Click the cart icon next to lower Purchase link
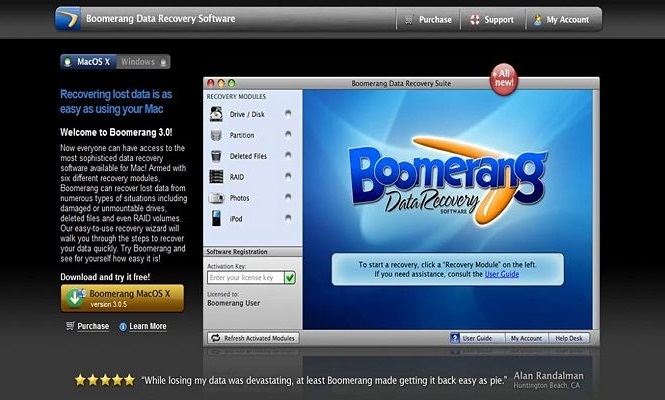665x400 pixels. (70, 326)
